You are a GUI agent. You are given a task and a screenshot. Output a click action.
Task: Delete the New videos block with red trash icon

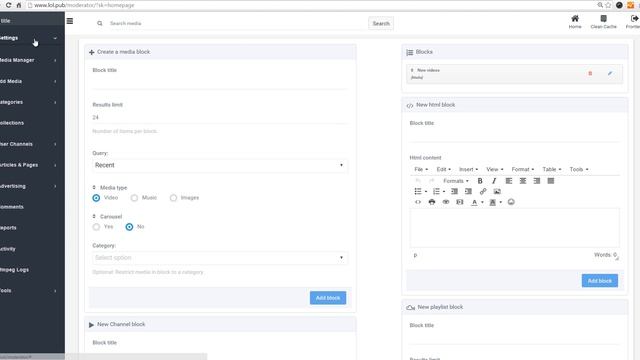coord(590,73)
